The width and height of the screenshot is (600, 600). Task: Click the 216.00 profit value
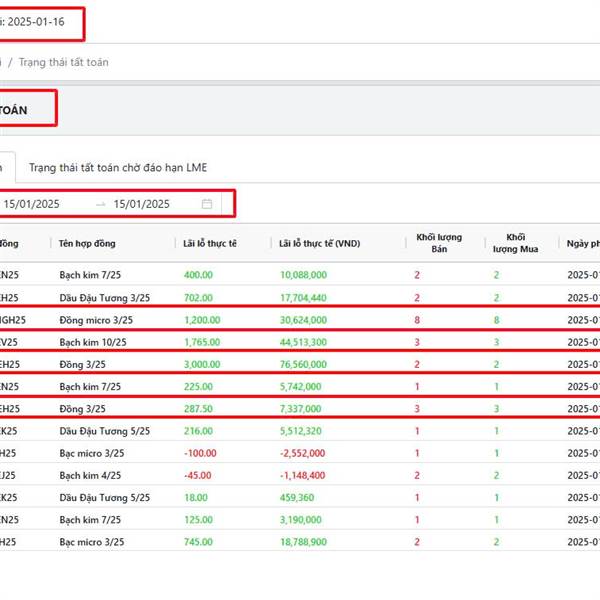tap(198, 431)
